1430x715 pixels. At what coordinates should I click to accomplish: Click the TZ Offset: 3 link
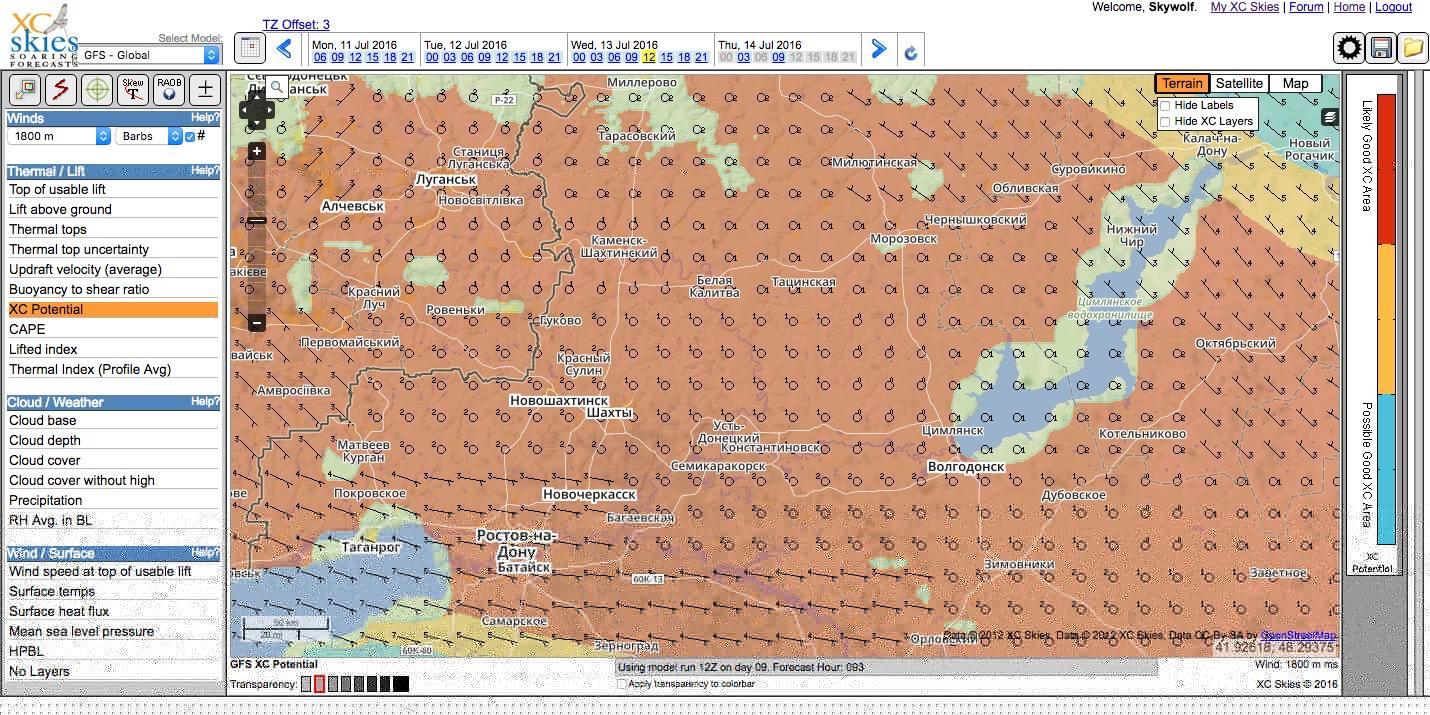click(296, 24)
